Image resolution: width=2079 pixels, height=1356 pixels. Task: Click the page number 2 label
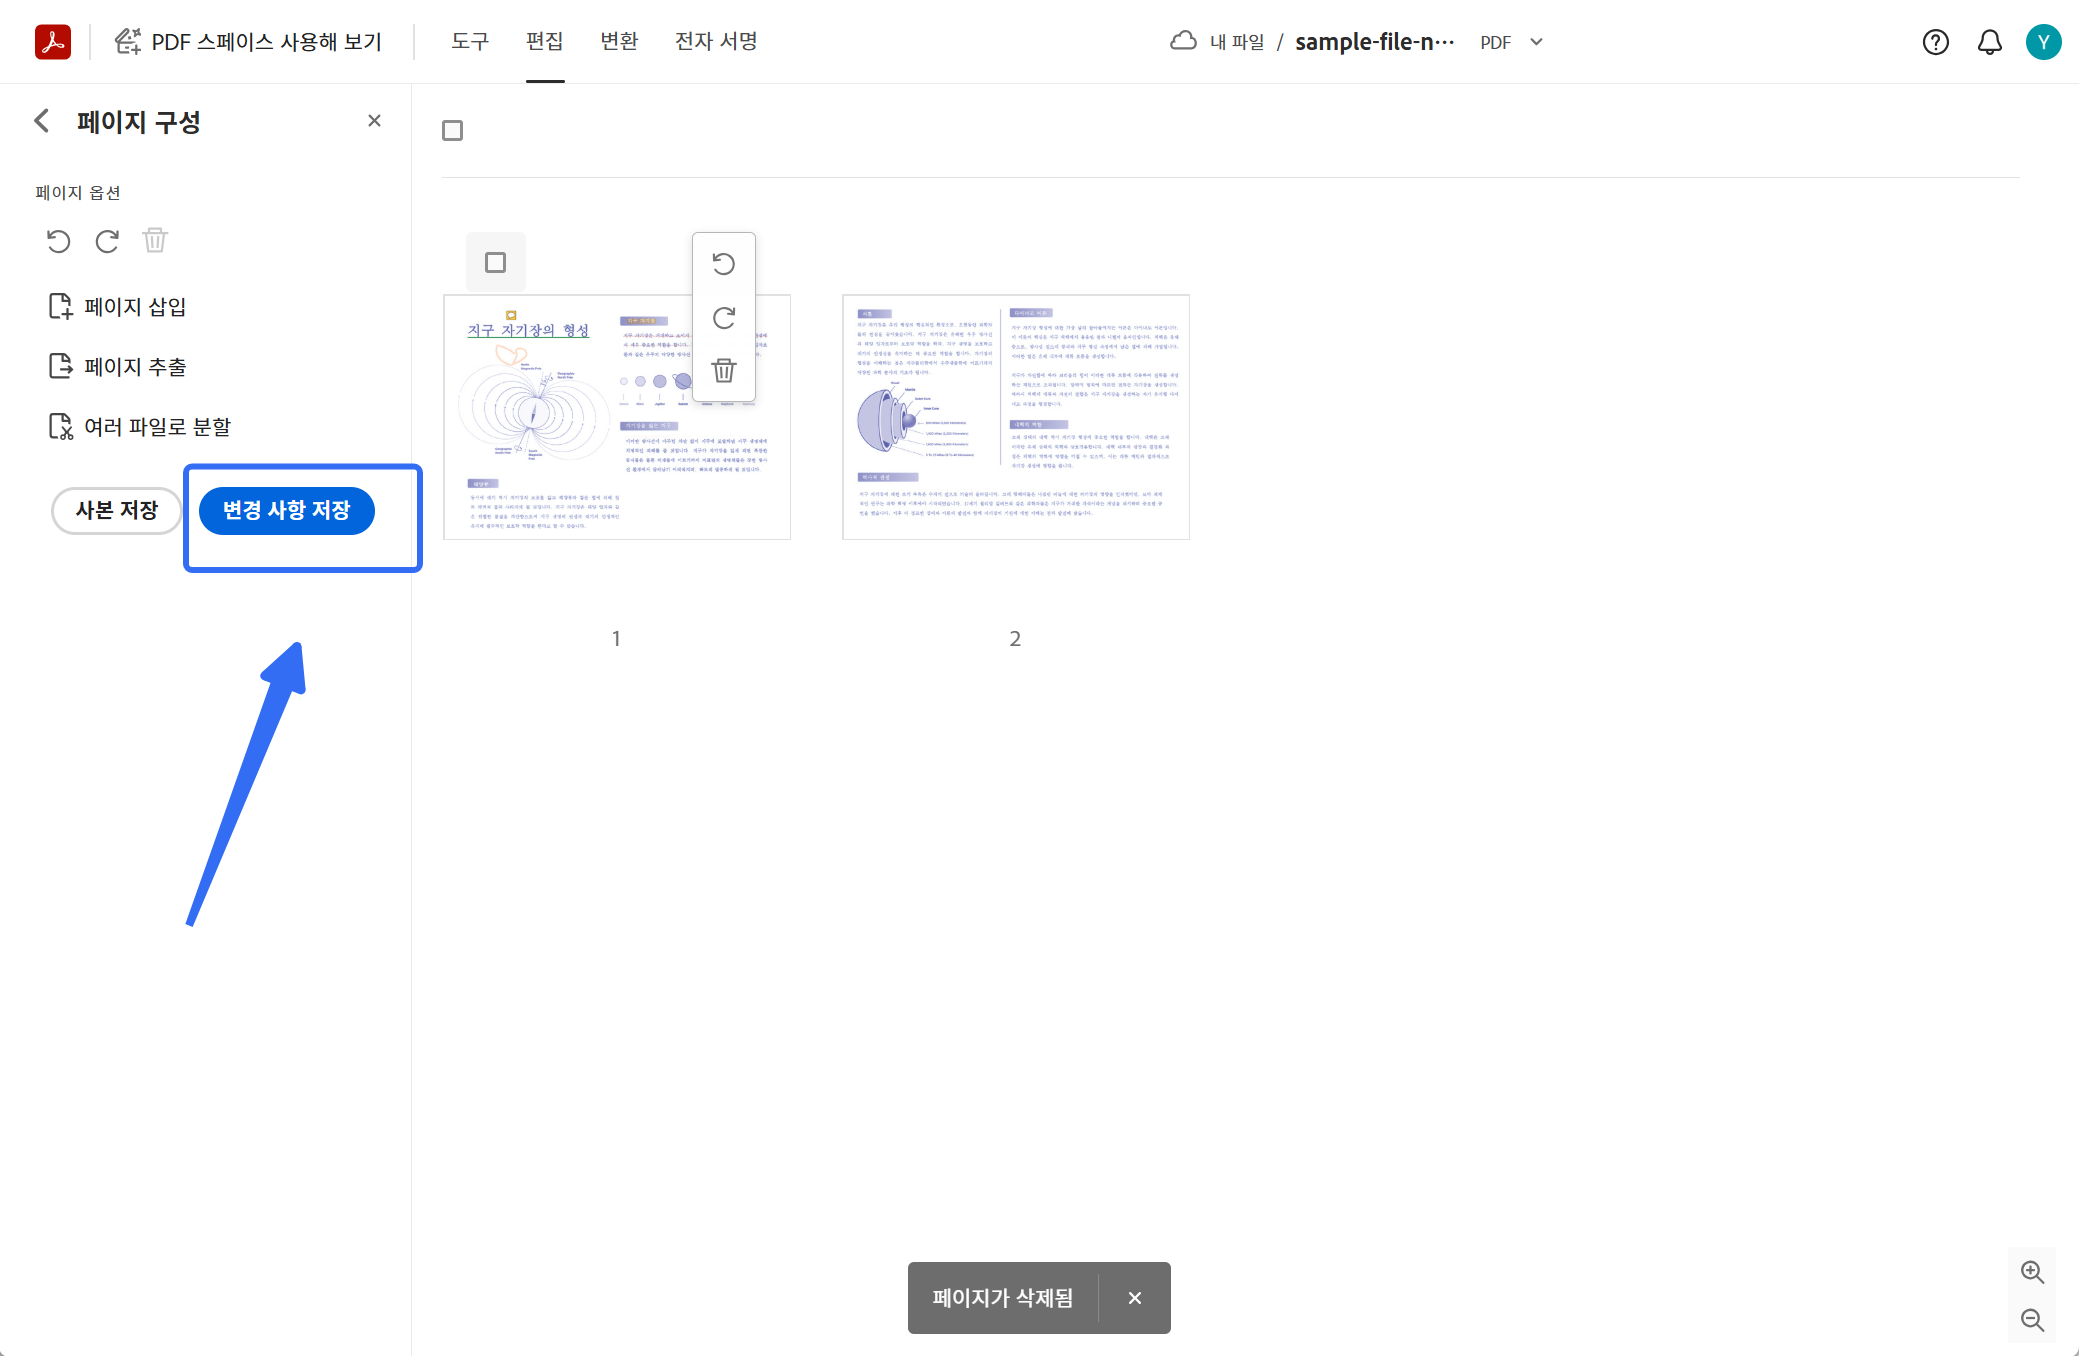[1015, 639]
